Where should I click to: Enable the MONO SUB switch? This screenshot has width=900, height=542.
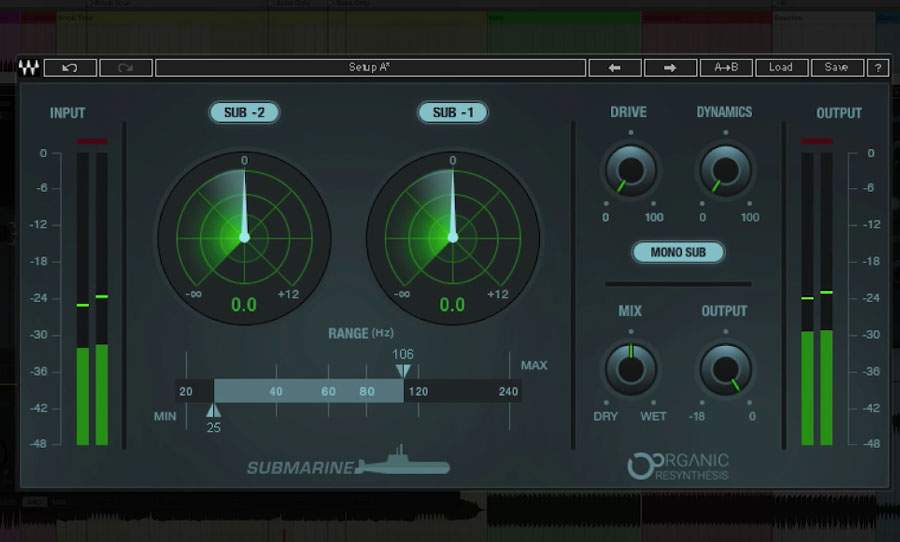coord(678,252)
